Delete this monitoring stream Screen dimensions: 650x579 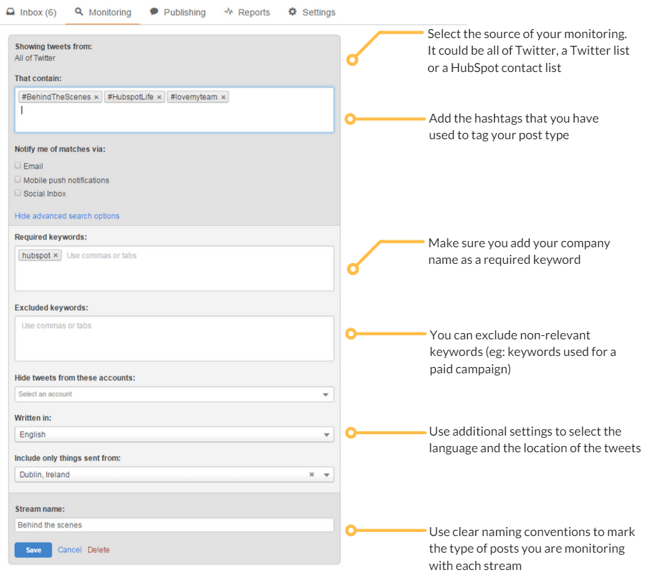[98, 550]
